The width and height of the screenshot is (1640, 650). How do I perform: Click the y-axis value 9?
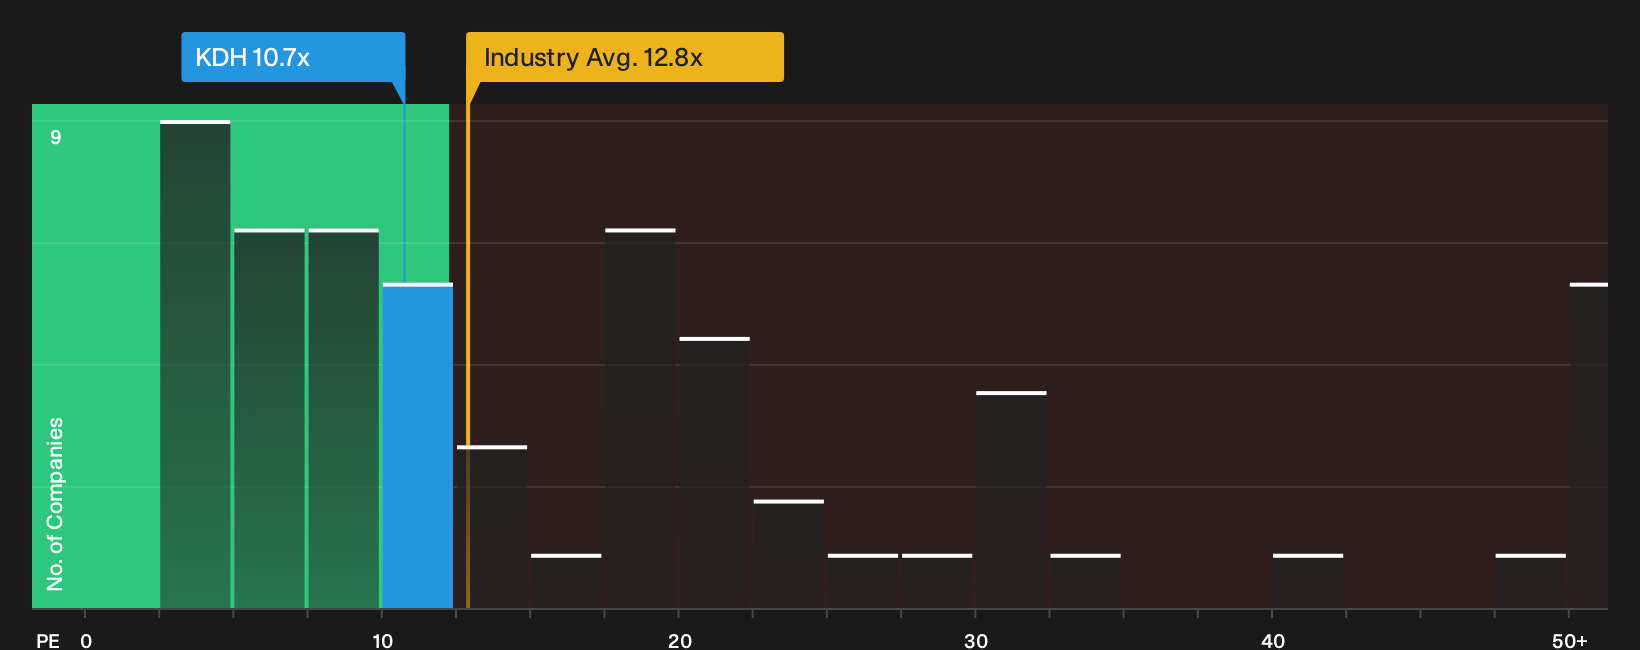(x=56, y=137)
